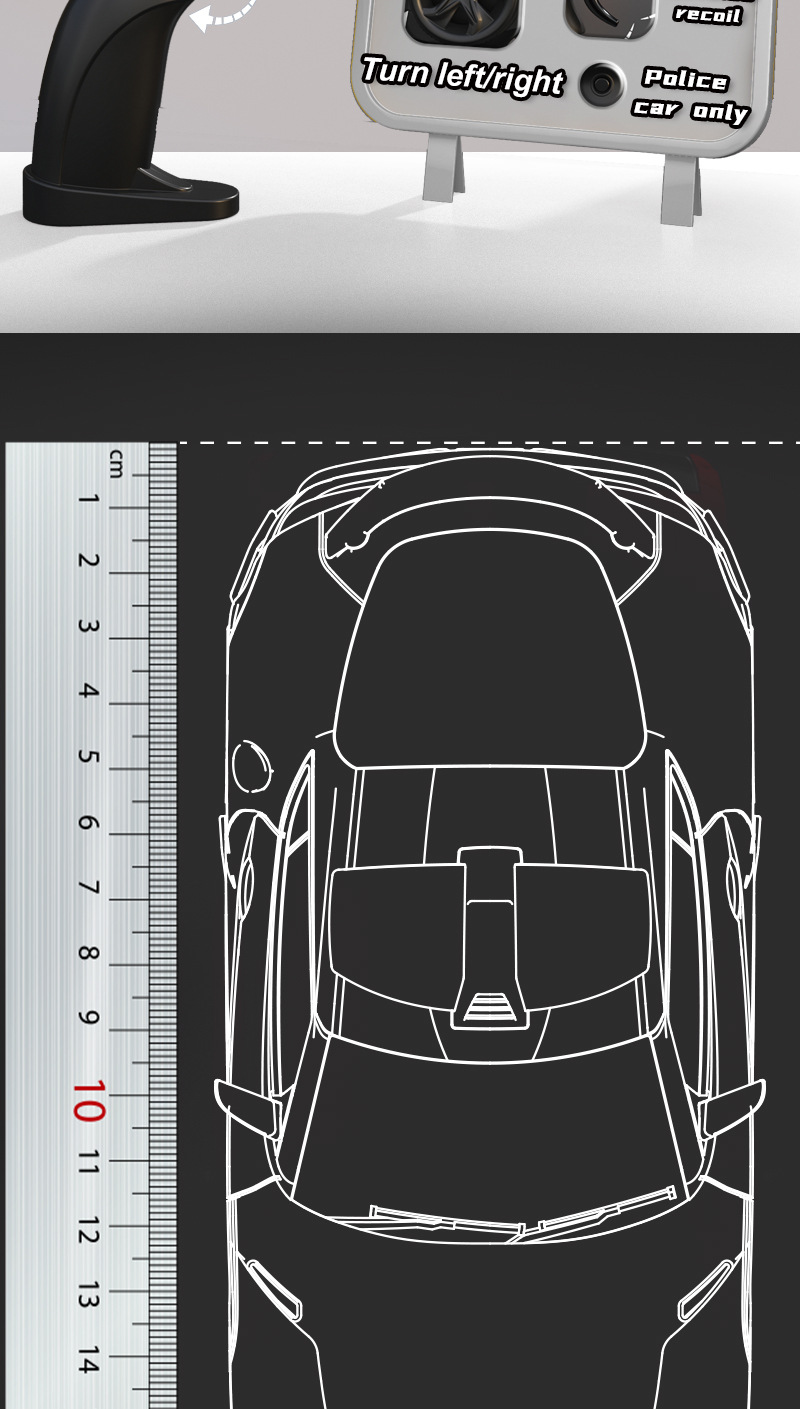Click the ruler number '5'
The image size is (800, 1409).
(88, 756)
